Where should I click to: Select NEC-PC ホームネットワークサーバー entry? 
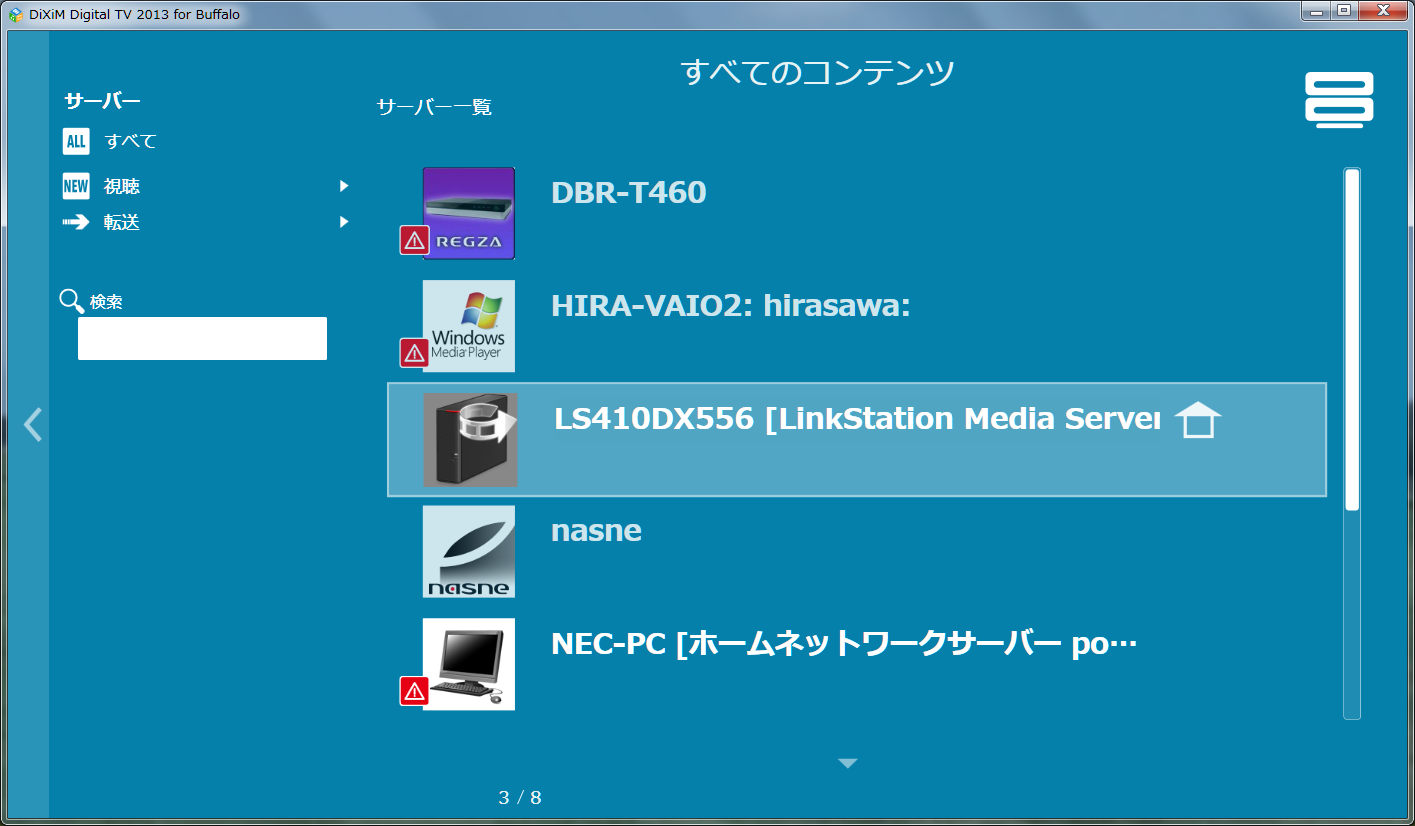845,644
